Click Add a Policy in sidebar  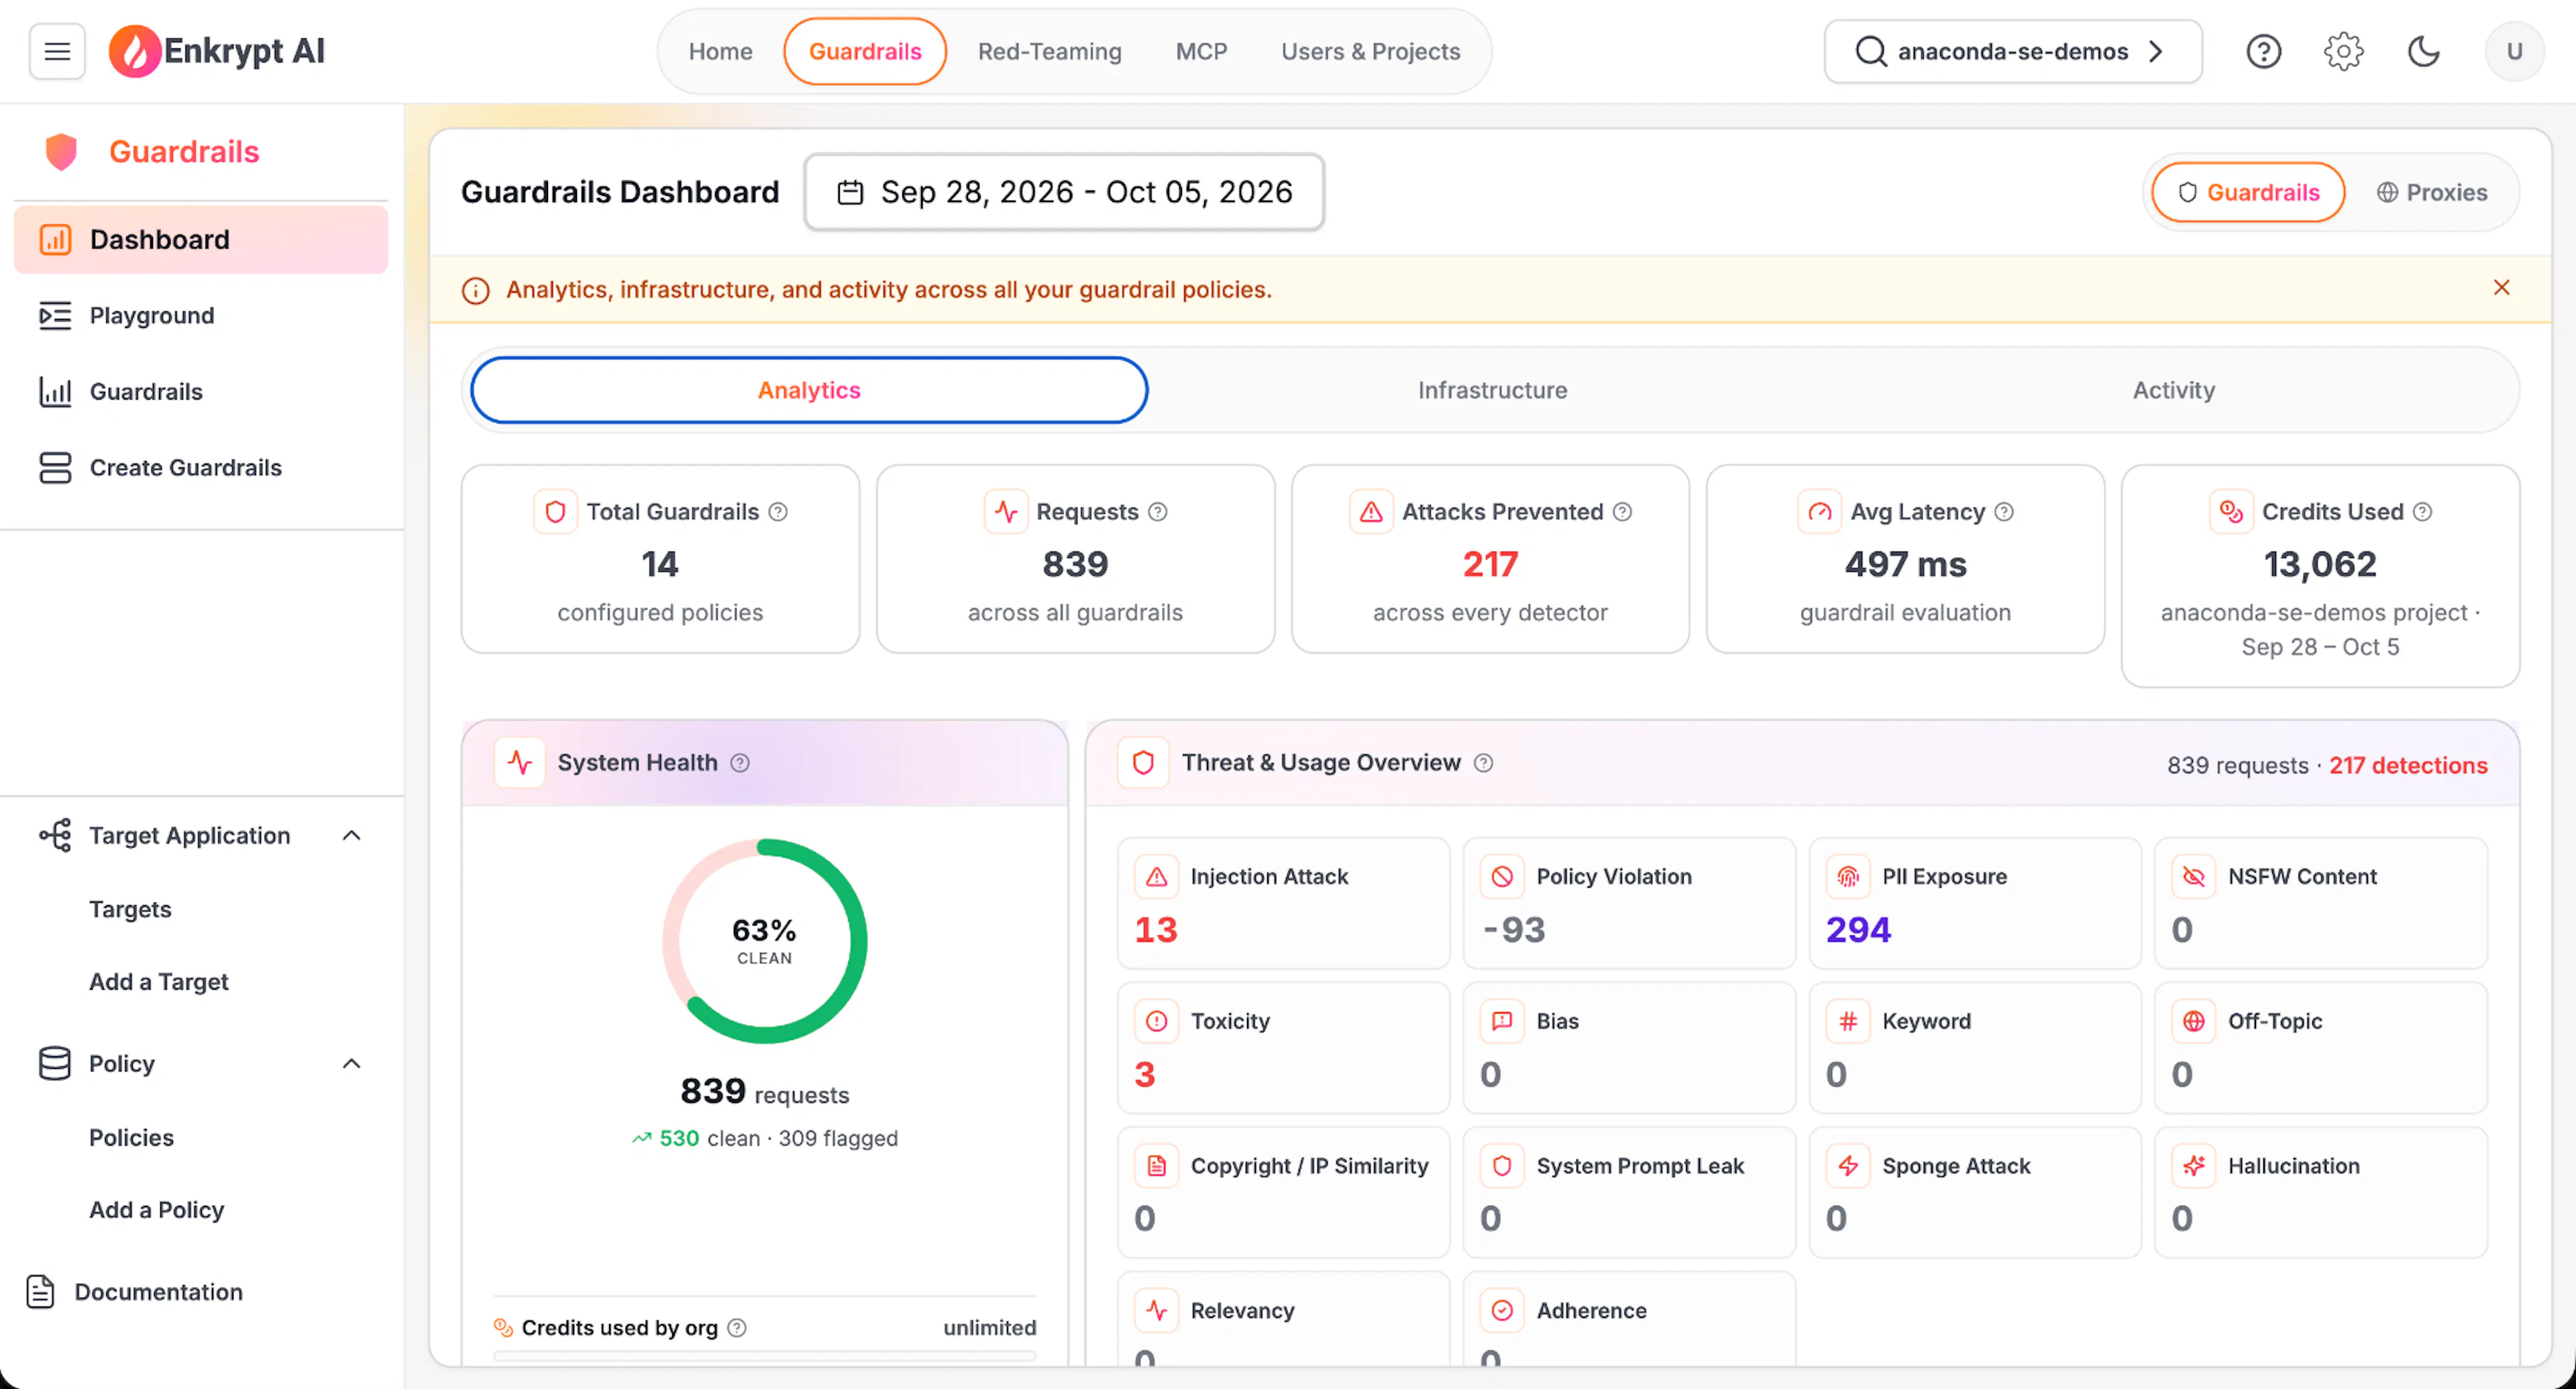coord(156,1210)
